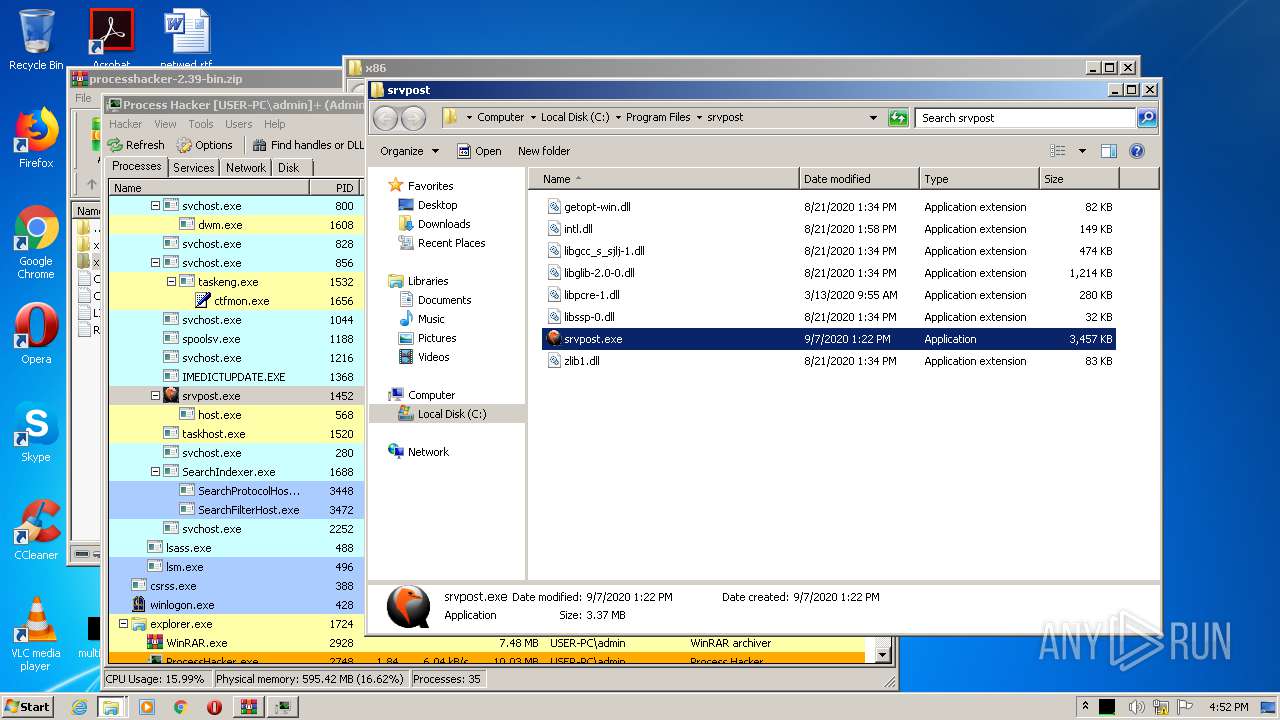
Task: Switch to the Services tab
Action: pos(193,168)
